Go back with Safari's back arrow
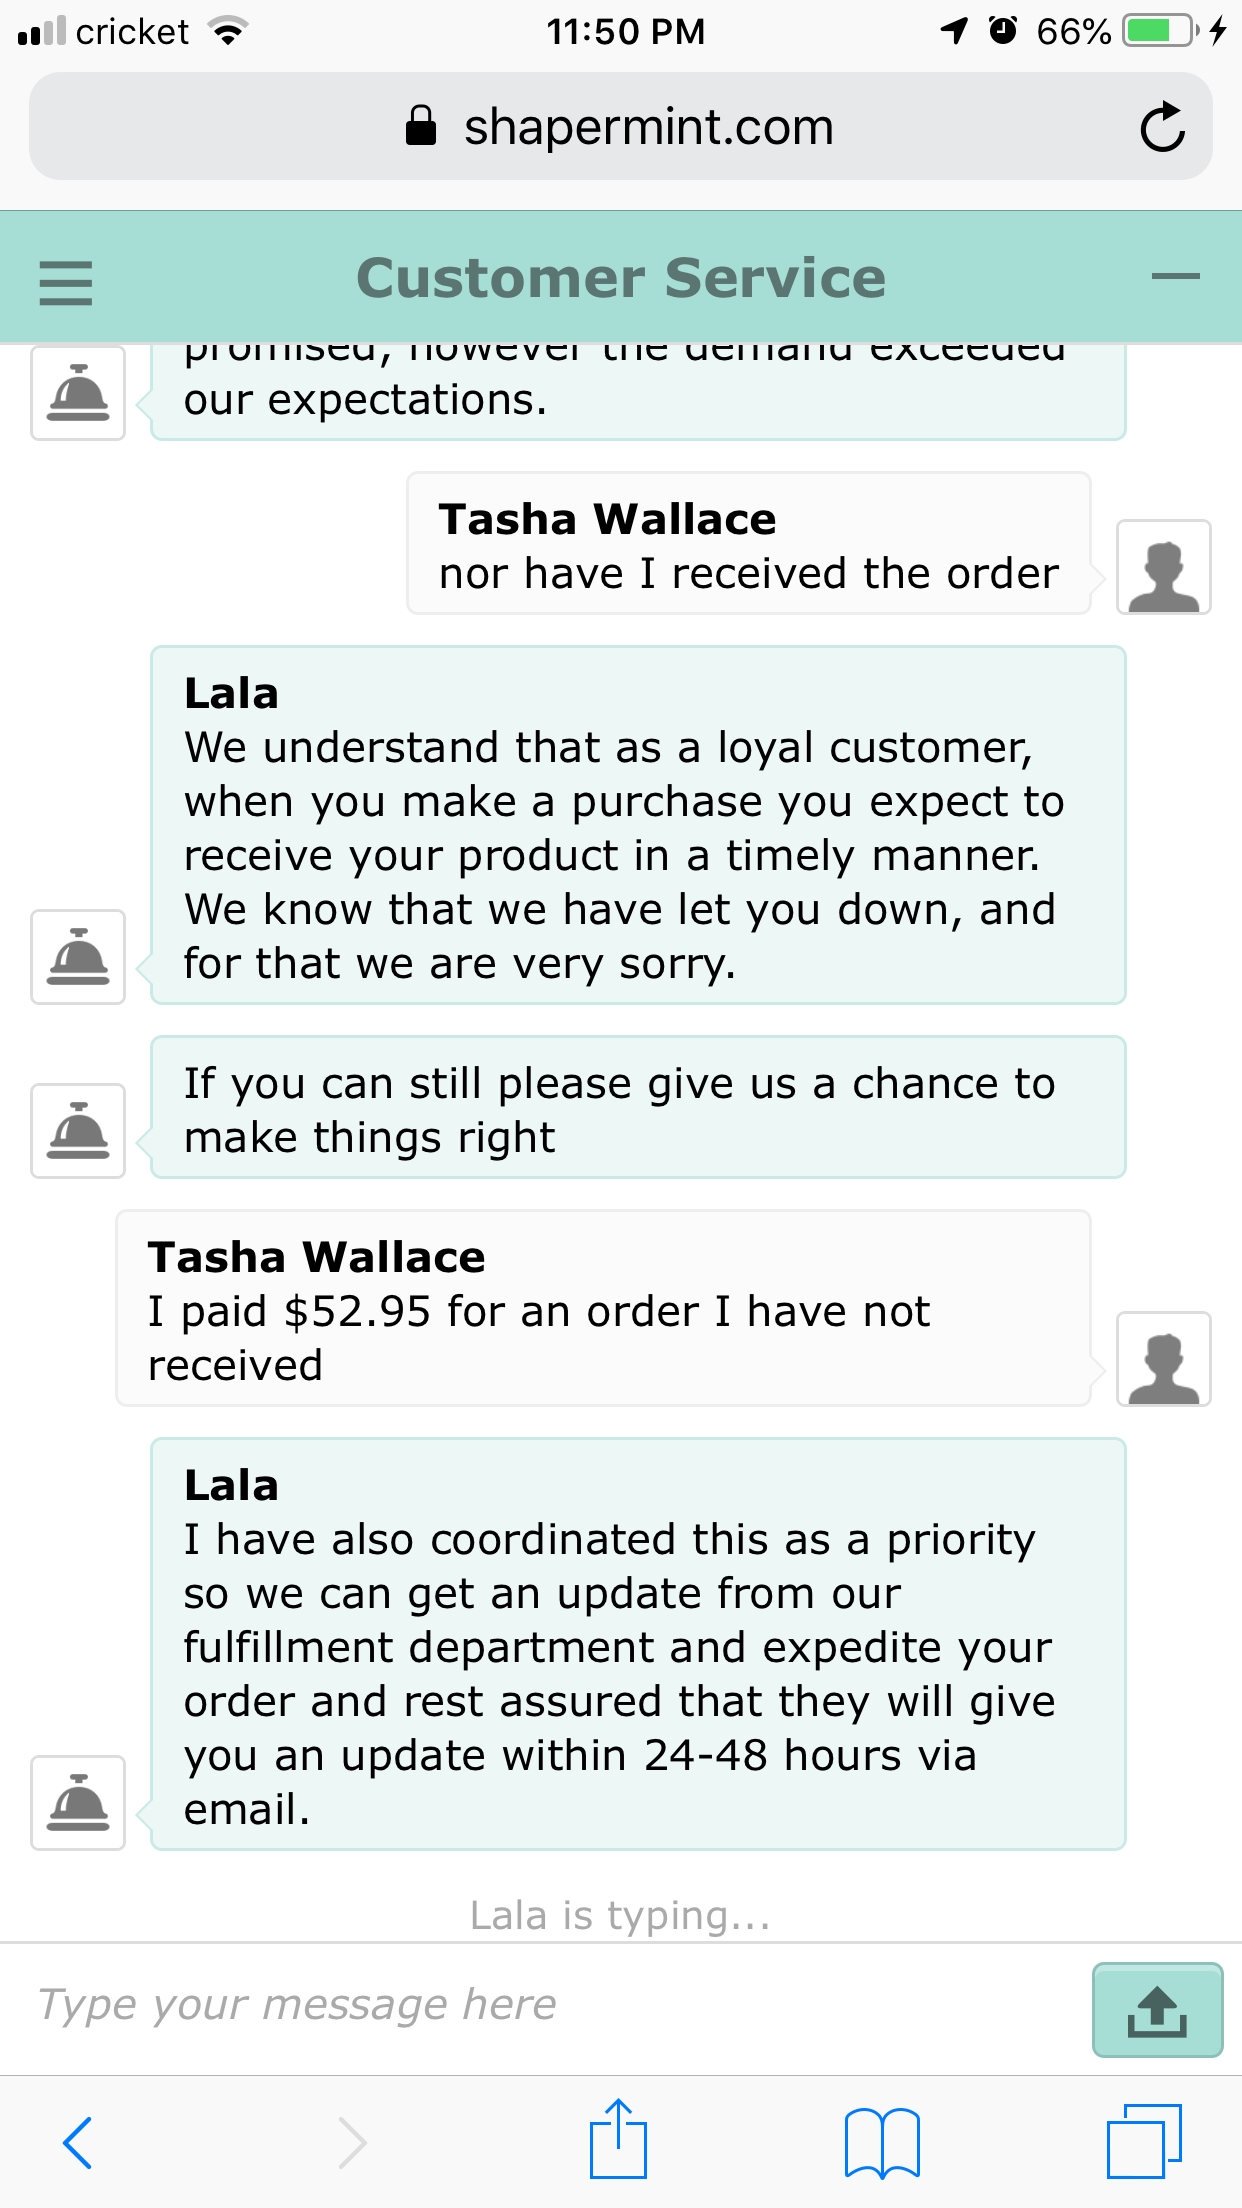The height and width of the screenshot is (2208, 1242). (77, 2142)
